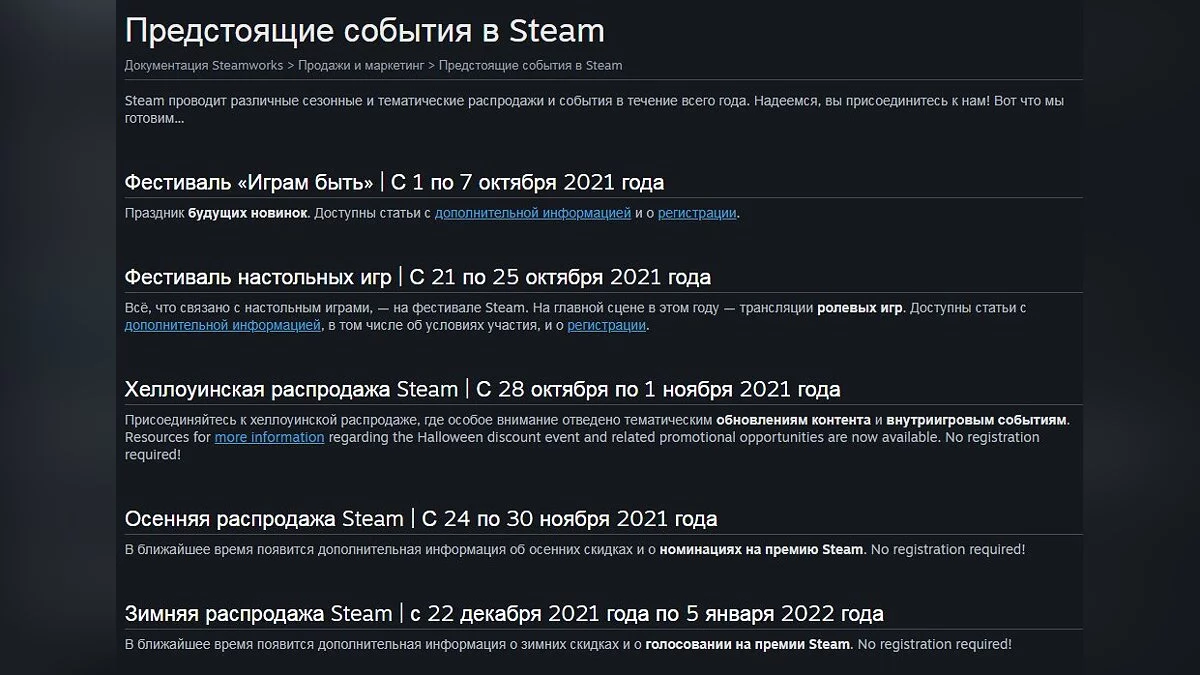1200x675 pixels.
Task: Open registration link for tabletop games festival
Action: coord(606,326)
